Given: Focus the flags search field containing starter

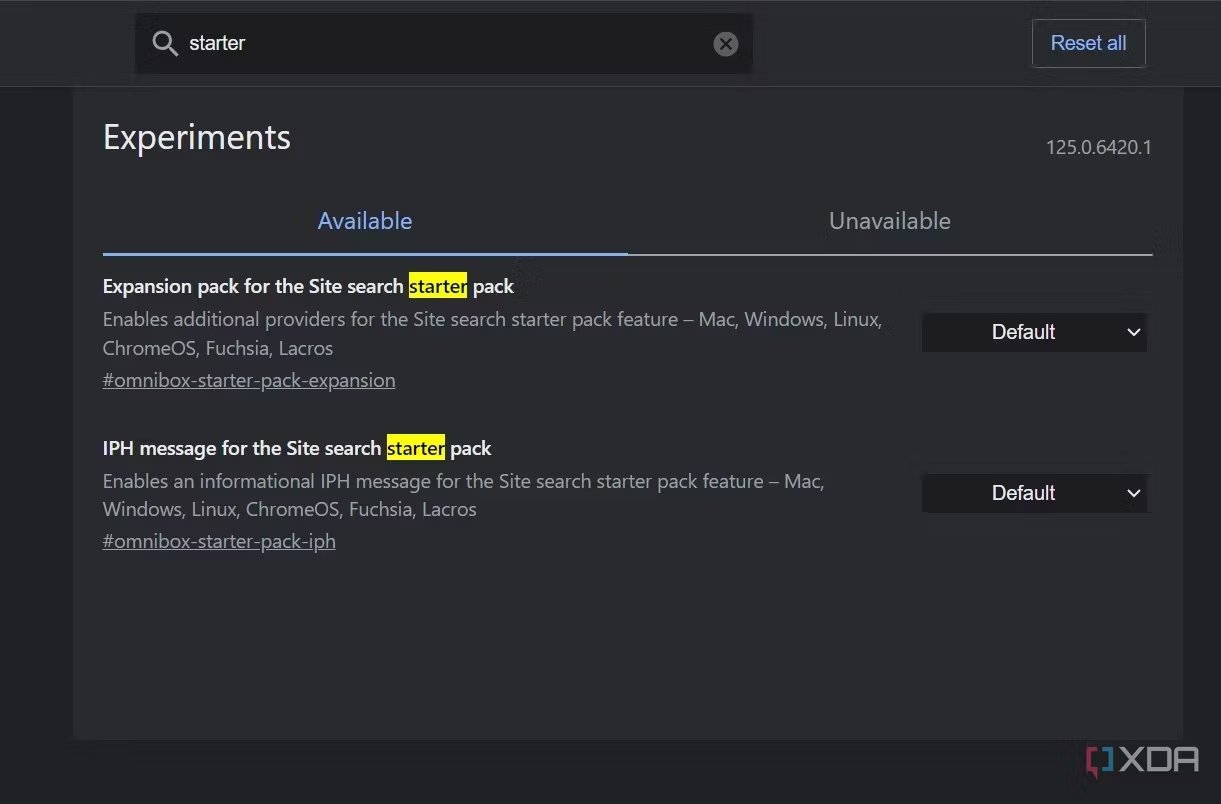Looking at the screenshot, I should [444, 43].
